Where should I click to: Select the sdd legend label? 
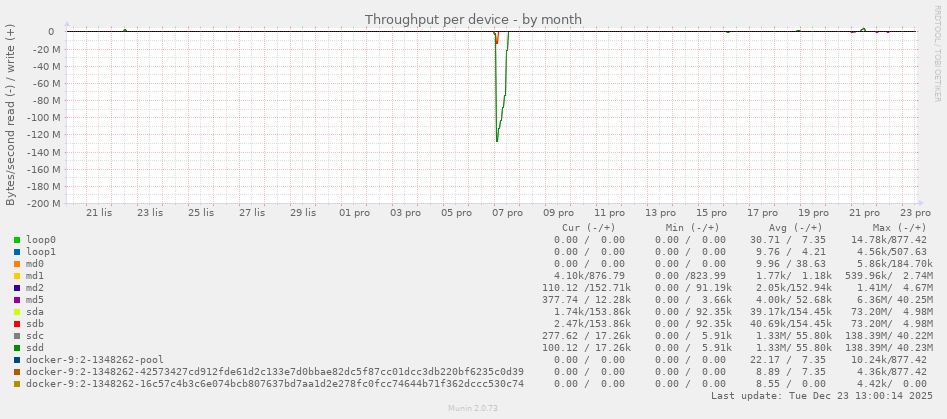pyautogui.click(x=35, y=348)
